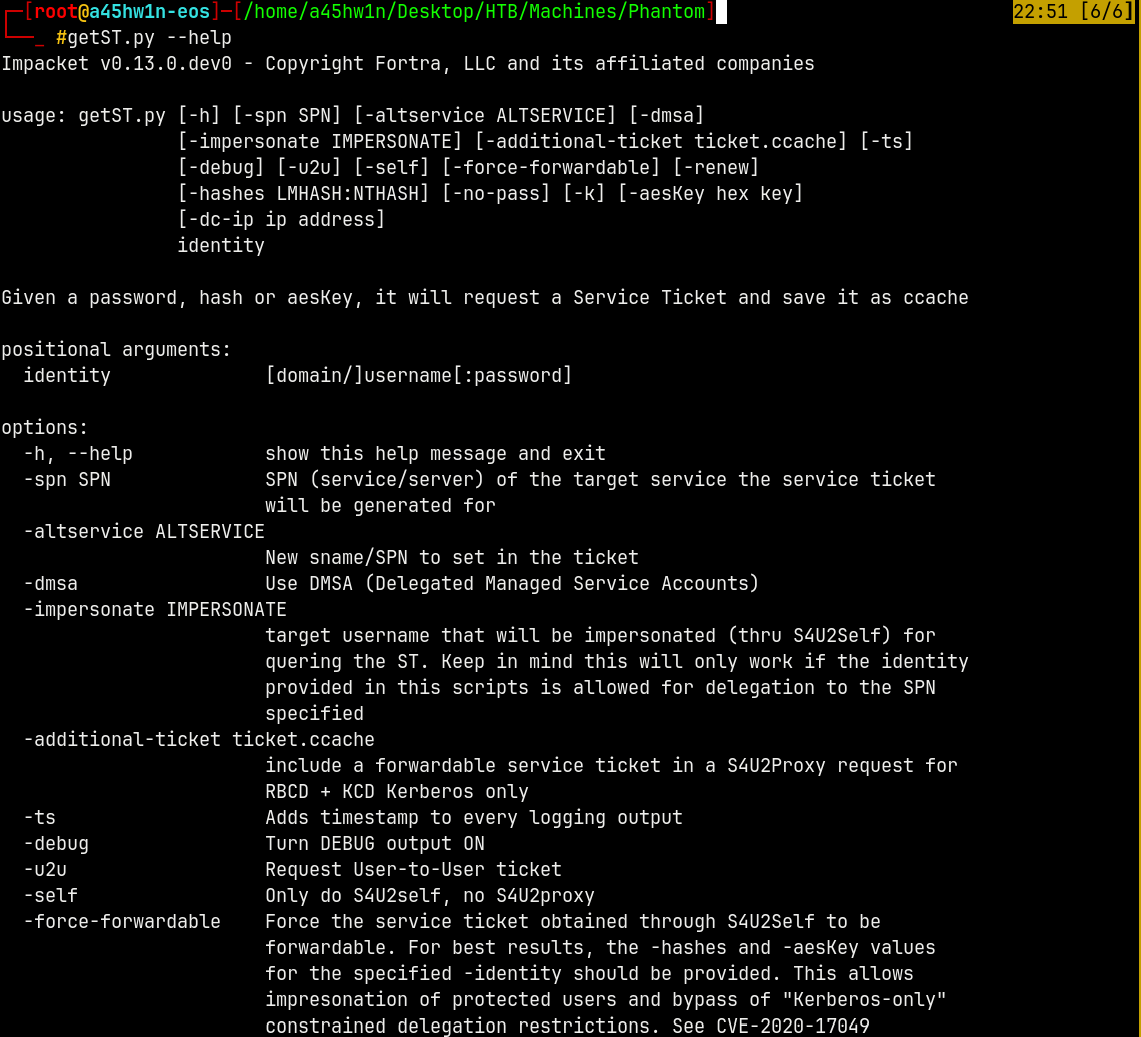Click the 22:51 [6/6] status indicator
Image resolution: width=1141 pixels, height=1037 pixels.
[x=1075, y=12]
